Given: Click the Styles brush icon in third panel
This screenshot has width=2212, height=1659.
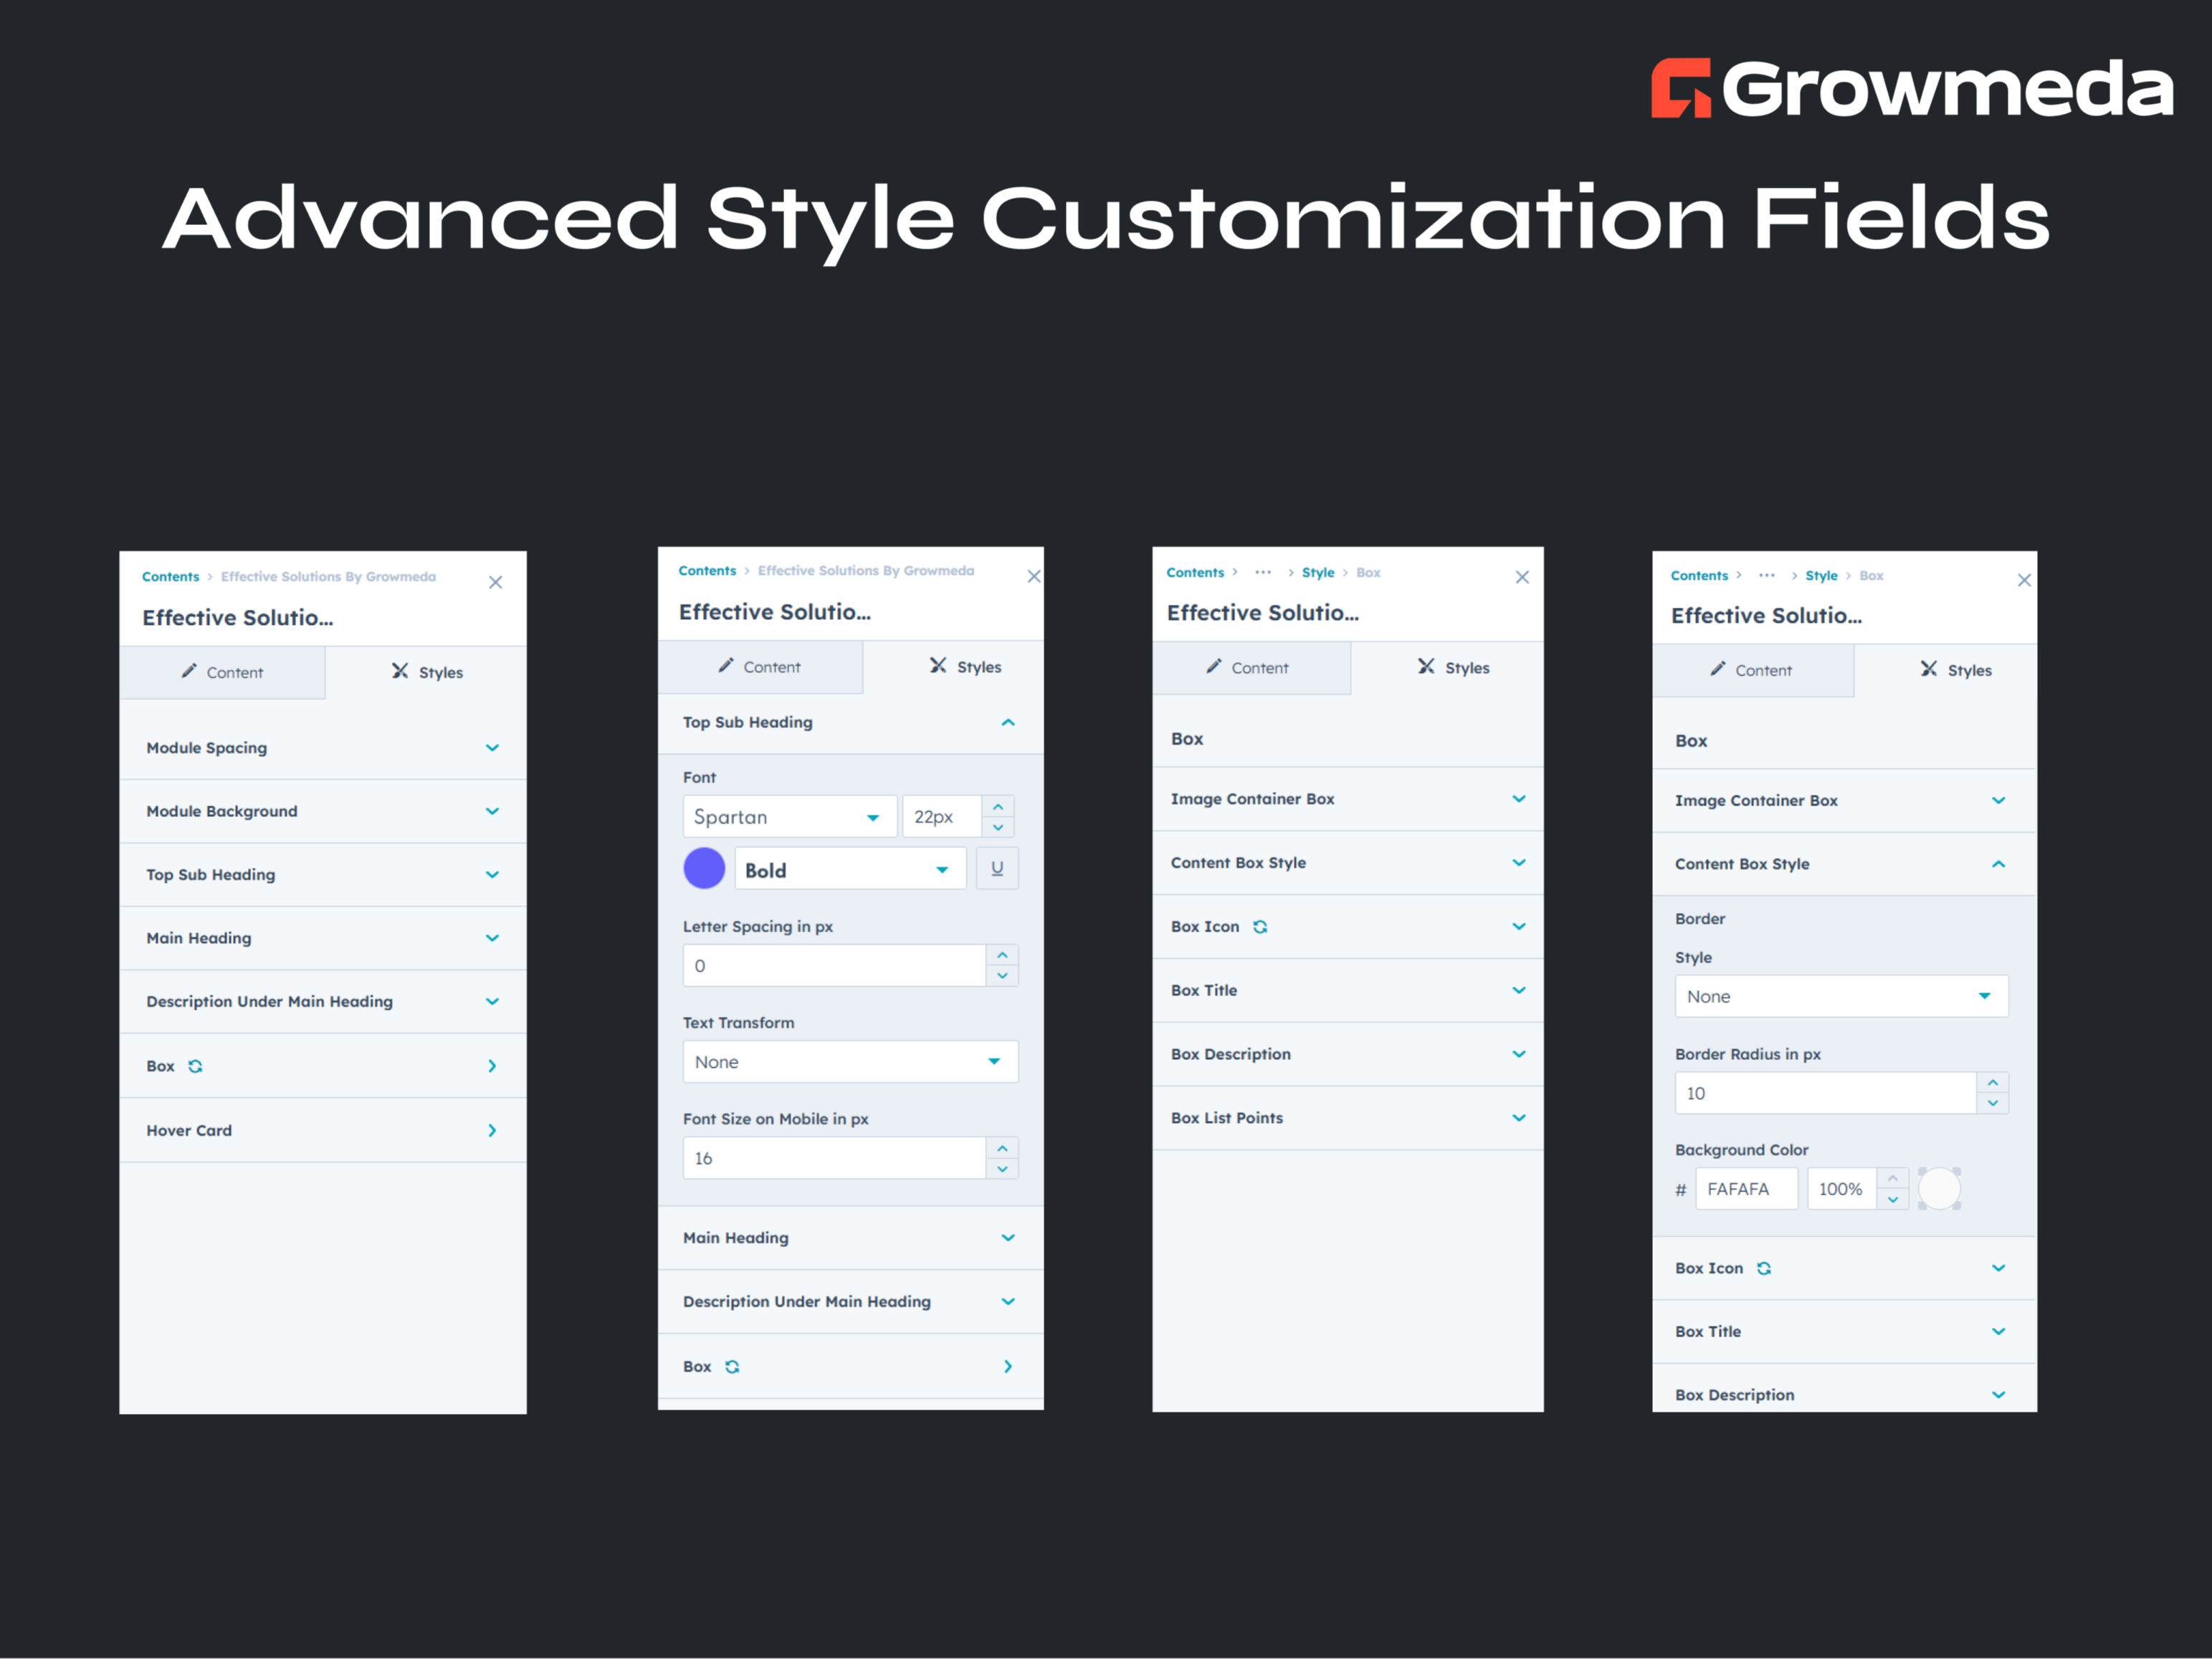Looking at the screenshot, I should click(1426, 667).
